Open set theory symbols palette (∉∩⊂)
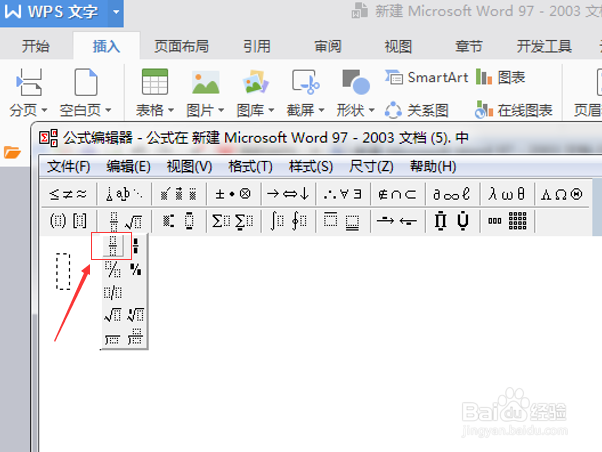Viewport: 602px width, 452px height. coord(397,194)
